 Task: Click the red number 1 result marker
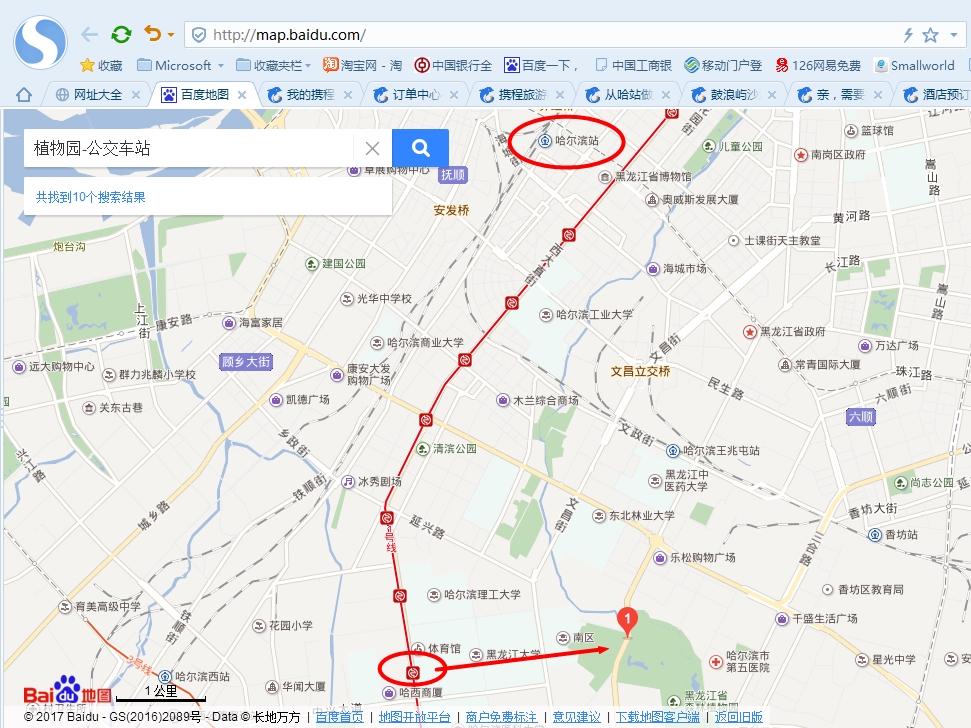(627, 622)
